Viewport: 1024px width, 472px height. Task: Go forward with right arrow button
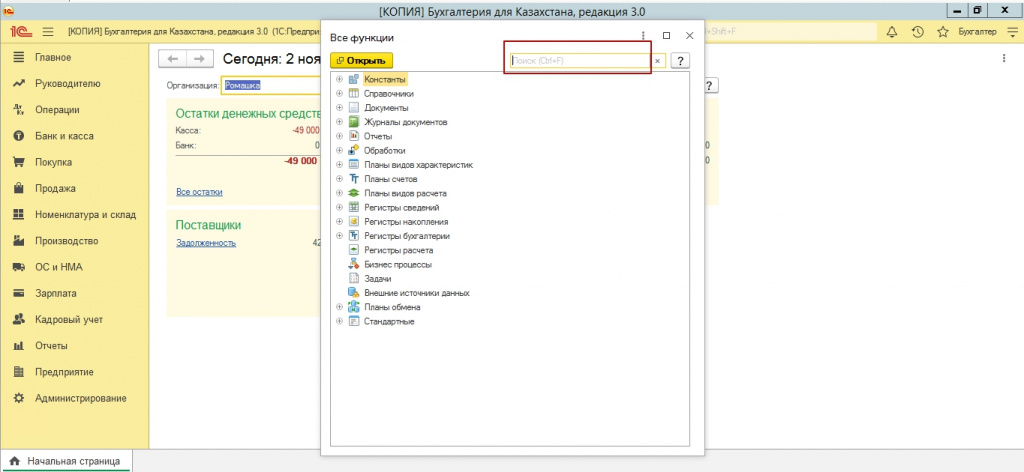[x=200, y=59]
